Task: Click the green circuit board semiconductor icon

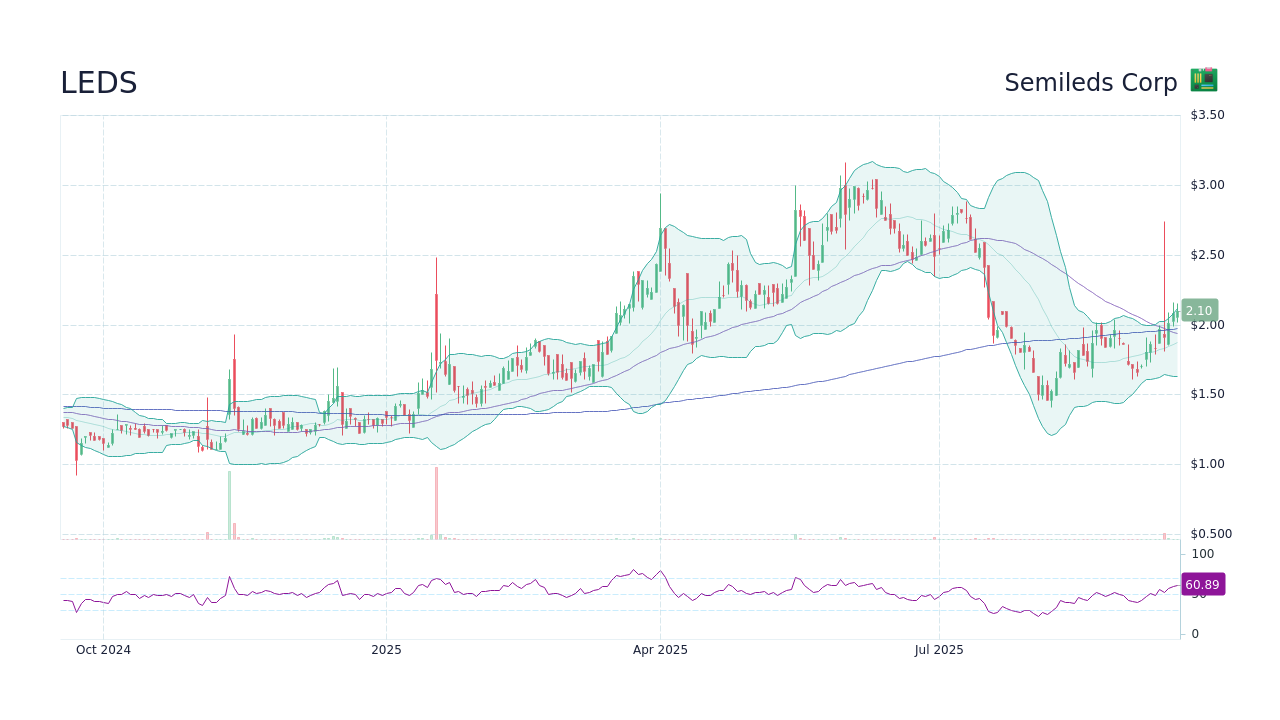Action: click(x=1203, y=80)
